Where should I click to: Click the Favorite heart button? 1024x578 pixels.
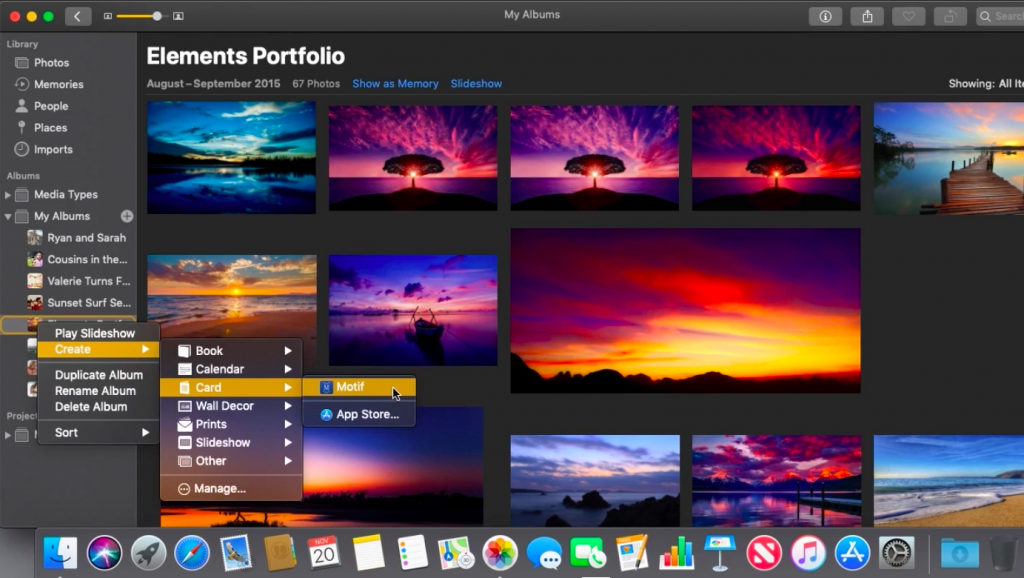pos(908,16)
